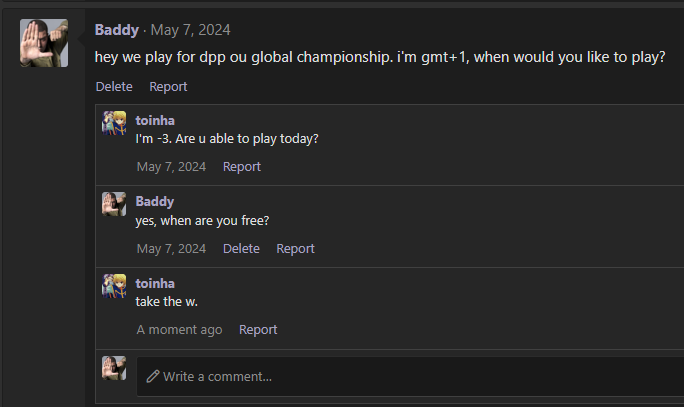Click the 'A moment ago' timestamp
Image resolution: width=684 pixels, height=407 pixels.
point(179,330)
